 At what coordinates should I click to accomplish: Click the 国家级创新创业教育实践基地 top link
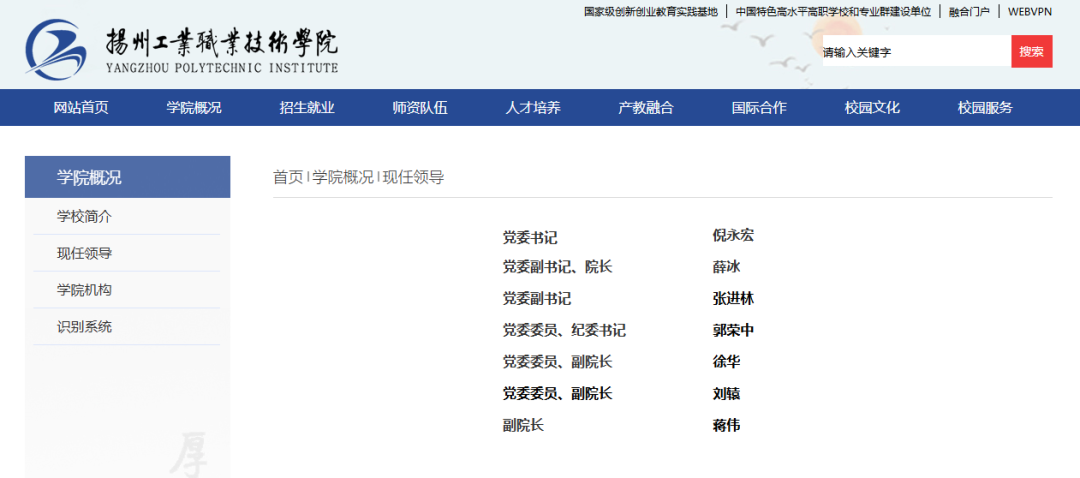pos(651,12)
